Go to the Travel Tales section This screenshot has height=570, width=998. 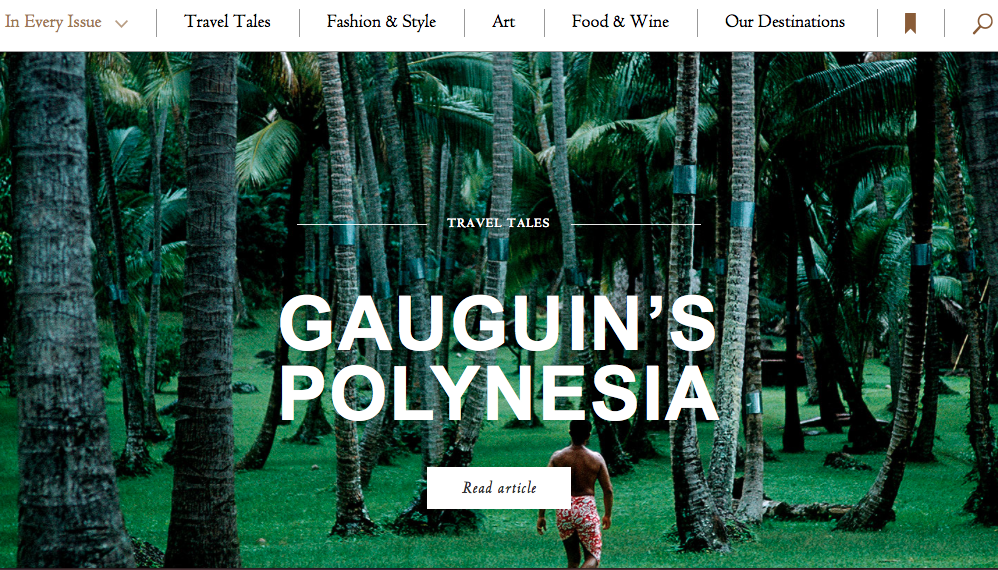227,22
